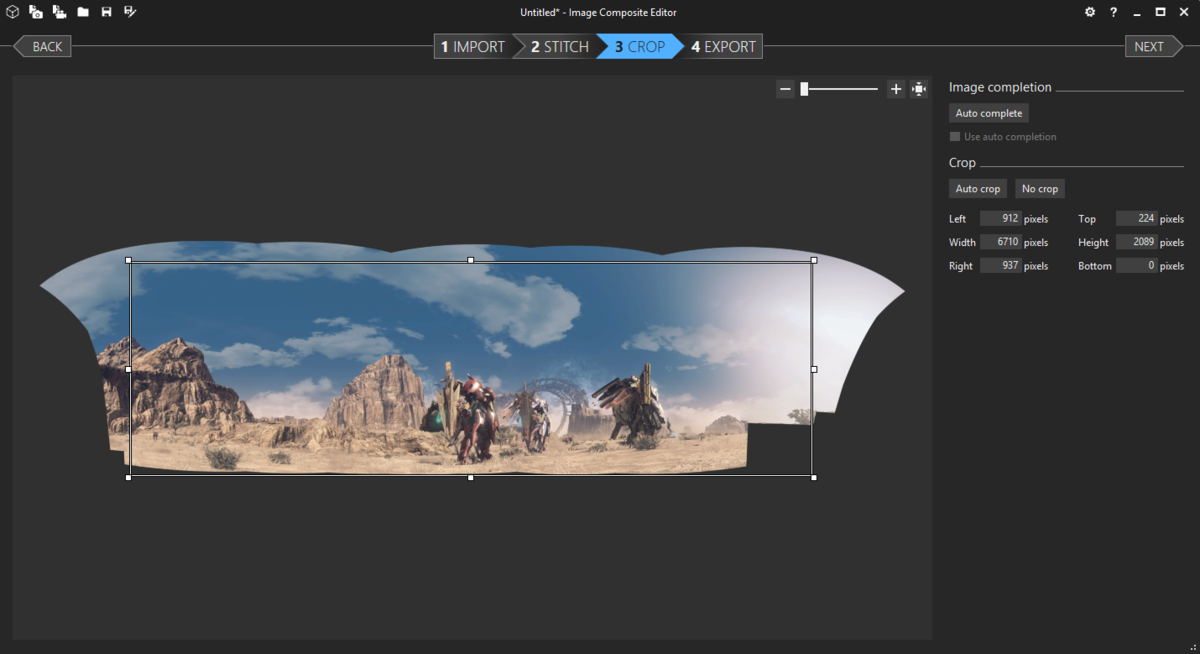Click the top-right crop handle
1200x654 pixels.
(x=814, y=260)
